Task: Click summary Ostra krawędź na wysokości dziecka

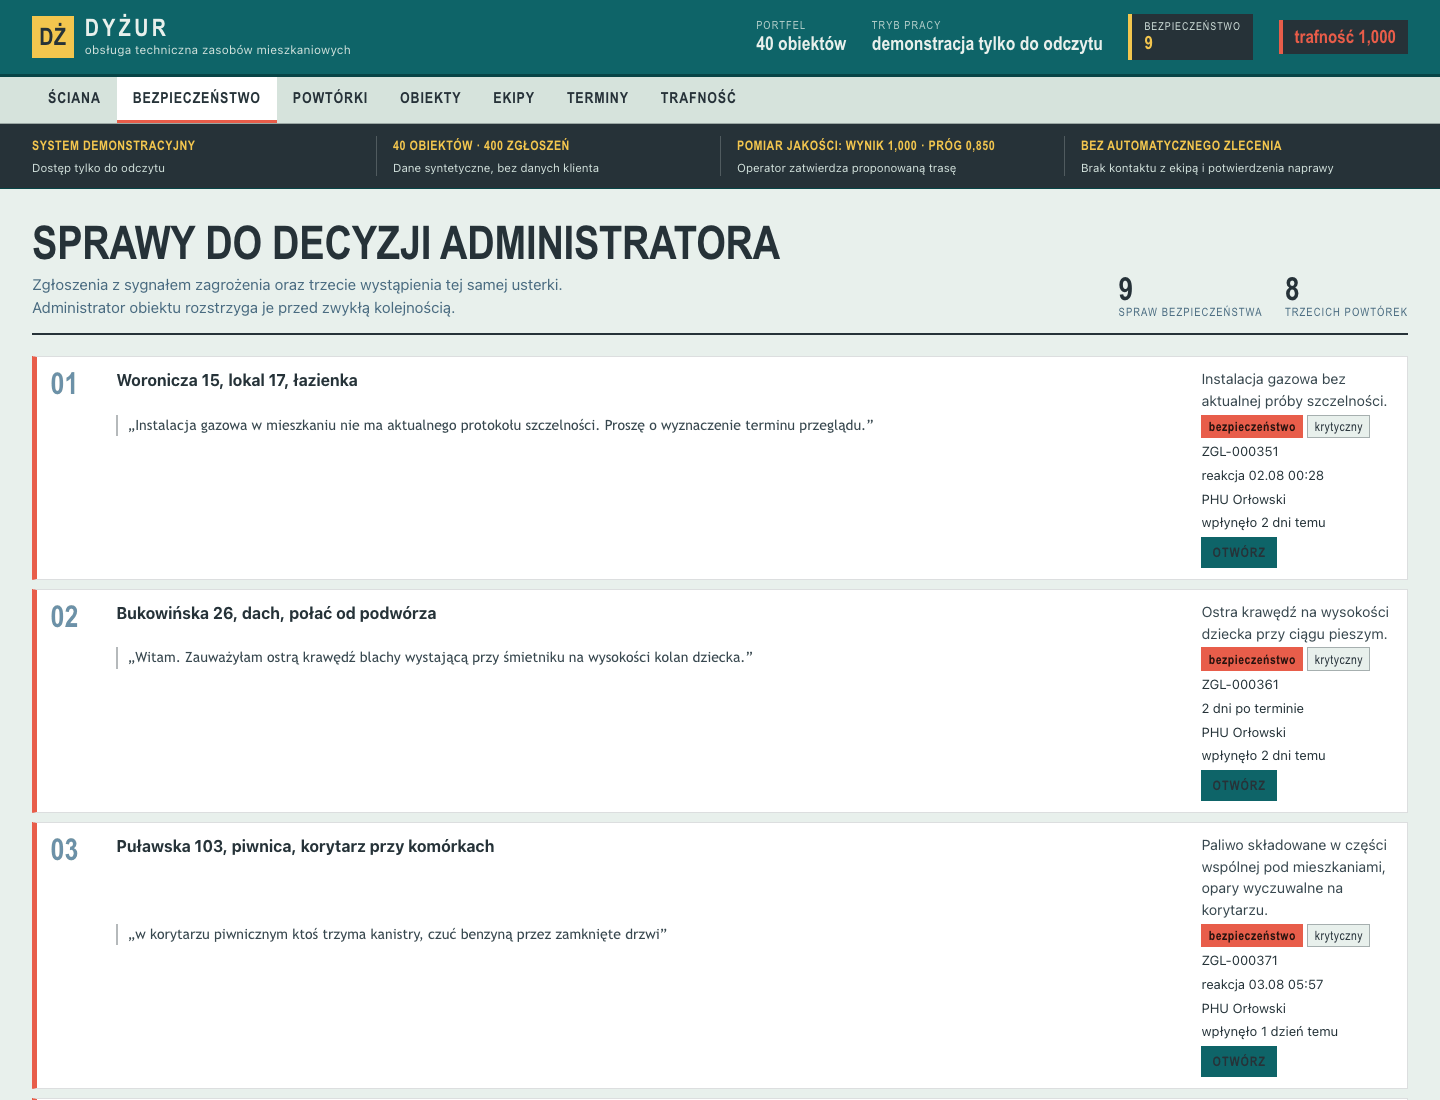Action: coord(1295,623)
